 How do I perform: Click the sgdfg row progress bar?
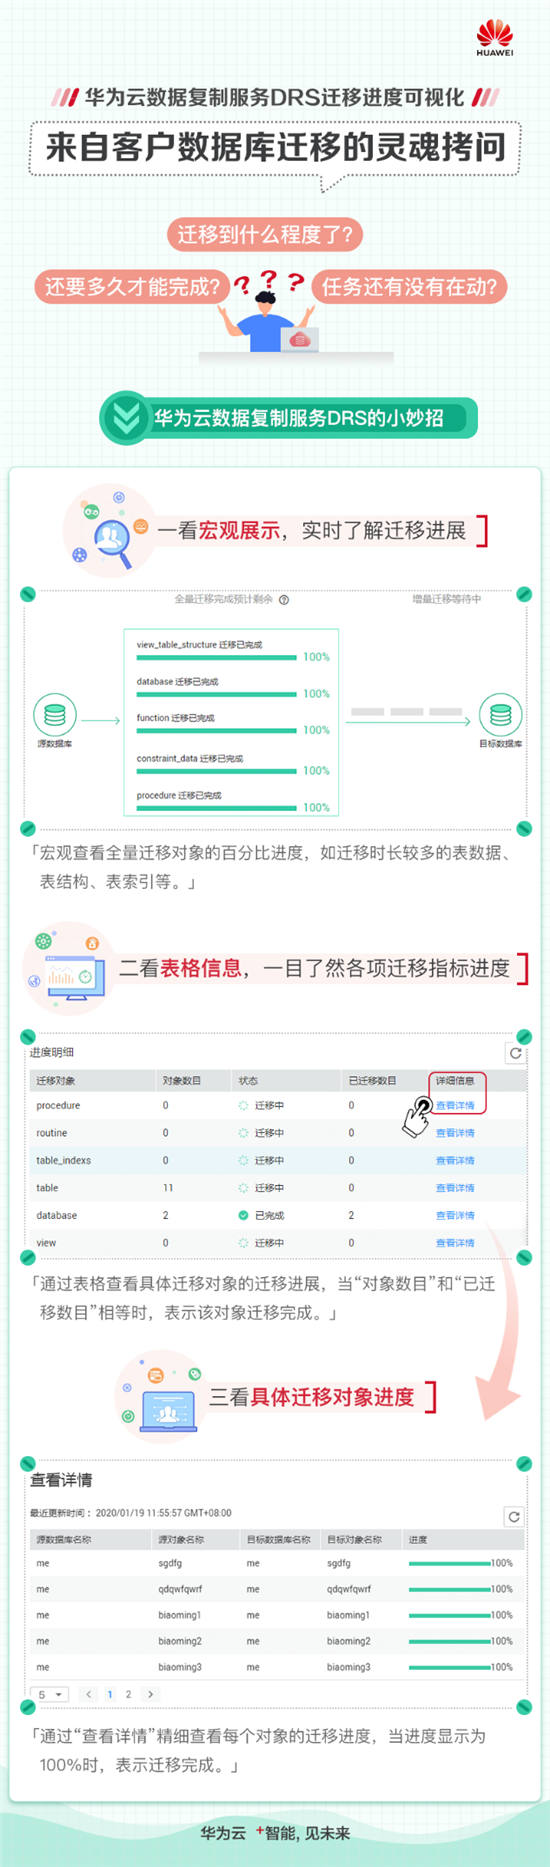pos(449,1563)
